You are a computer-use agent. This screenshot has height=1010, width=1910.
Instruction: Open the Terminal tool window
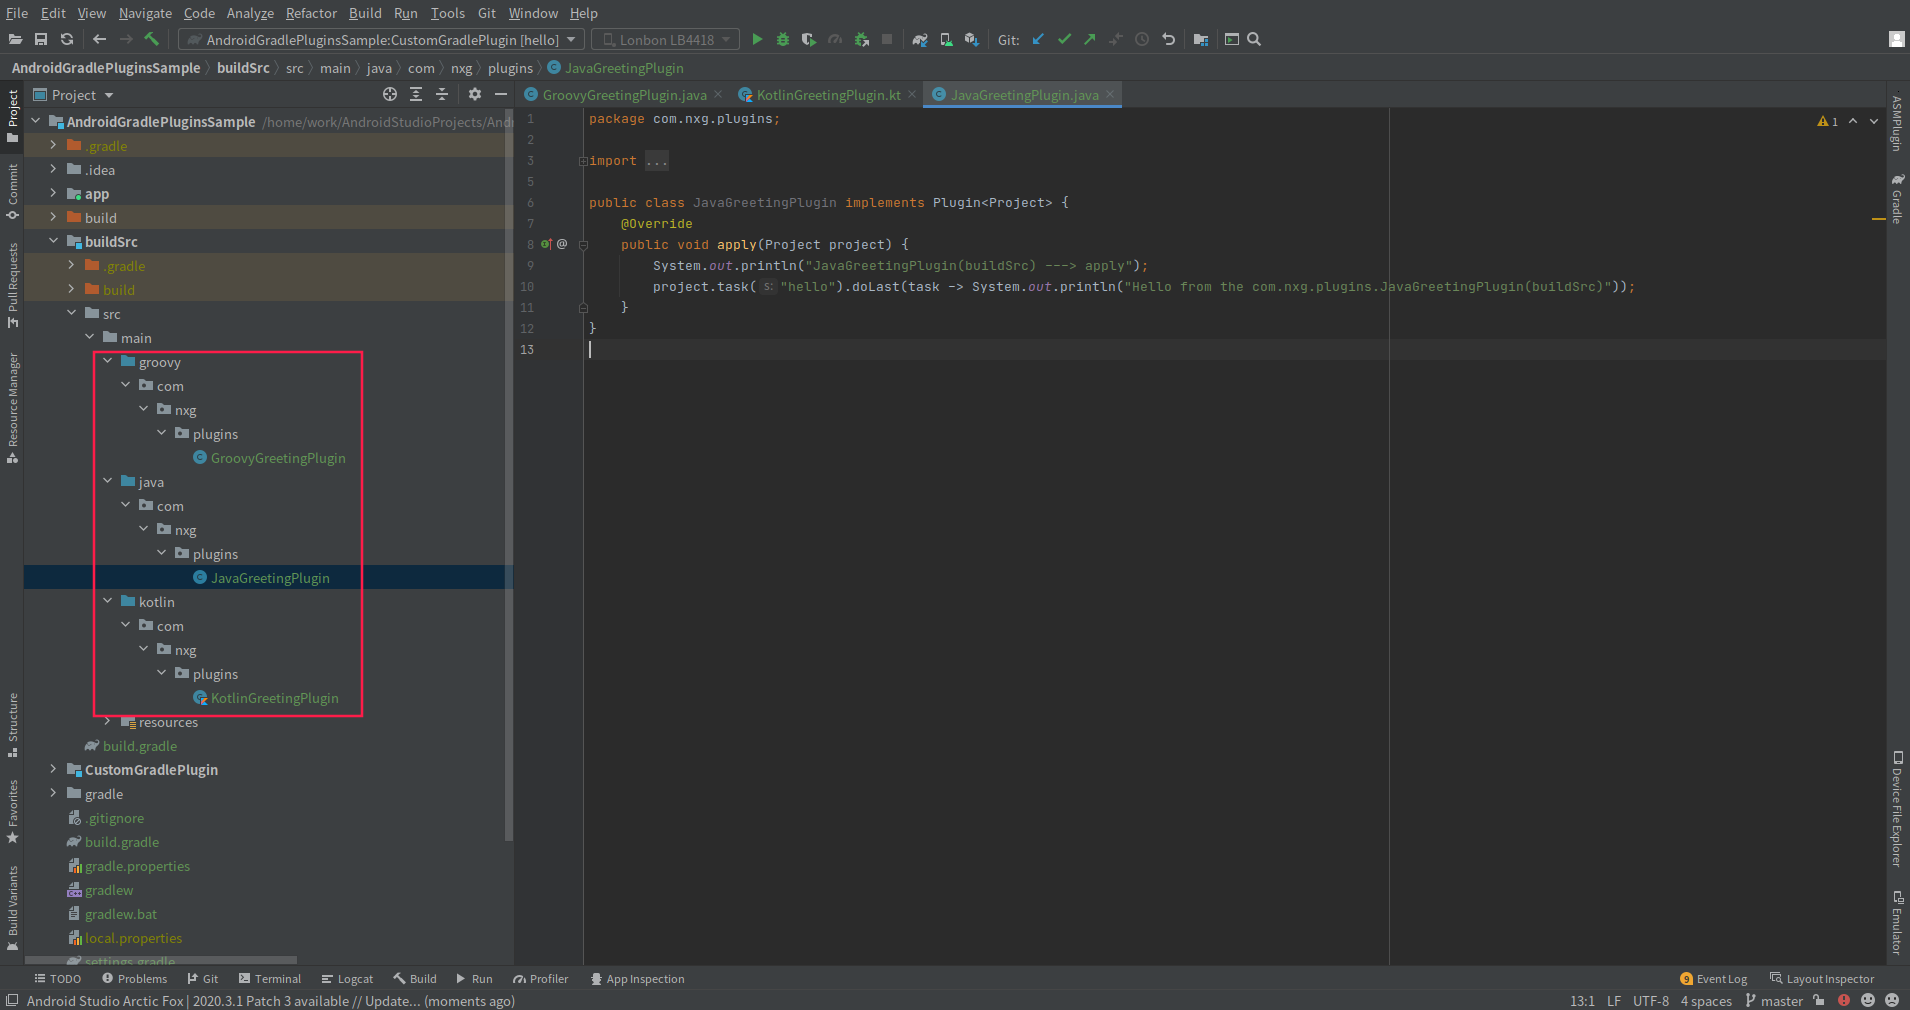270,978
